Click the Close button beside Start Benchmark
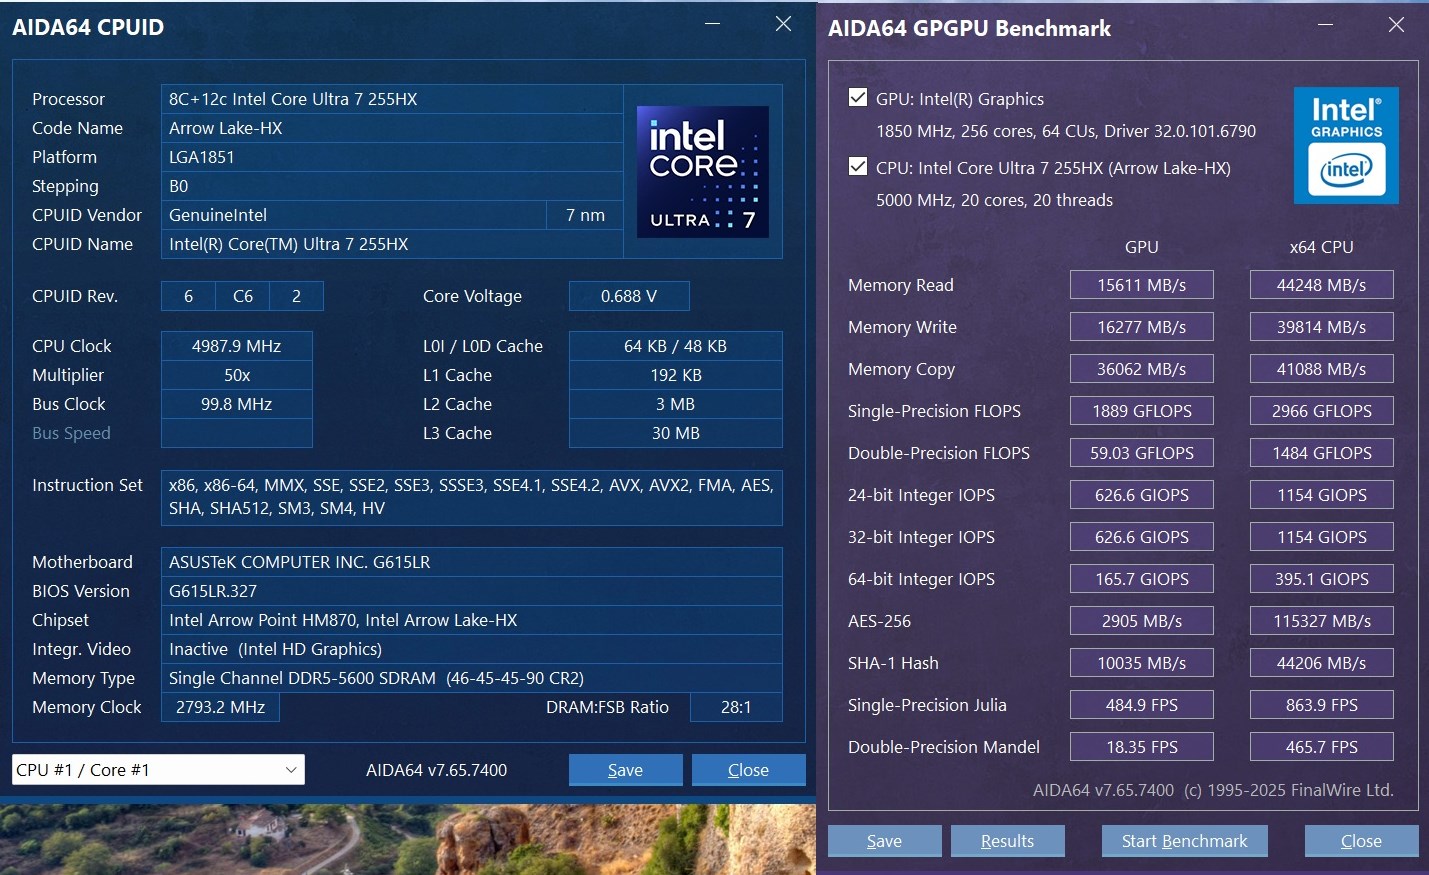Viewport: 1429px width, 875px height. [1360, 841]
